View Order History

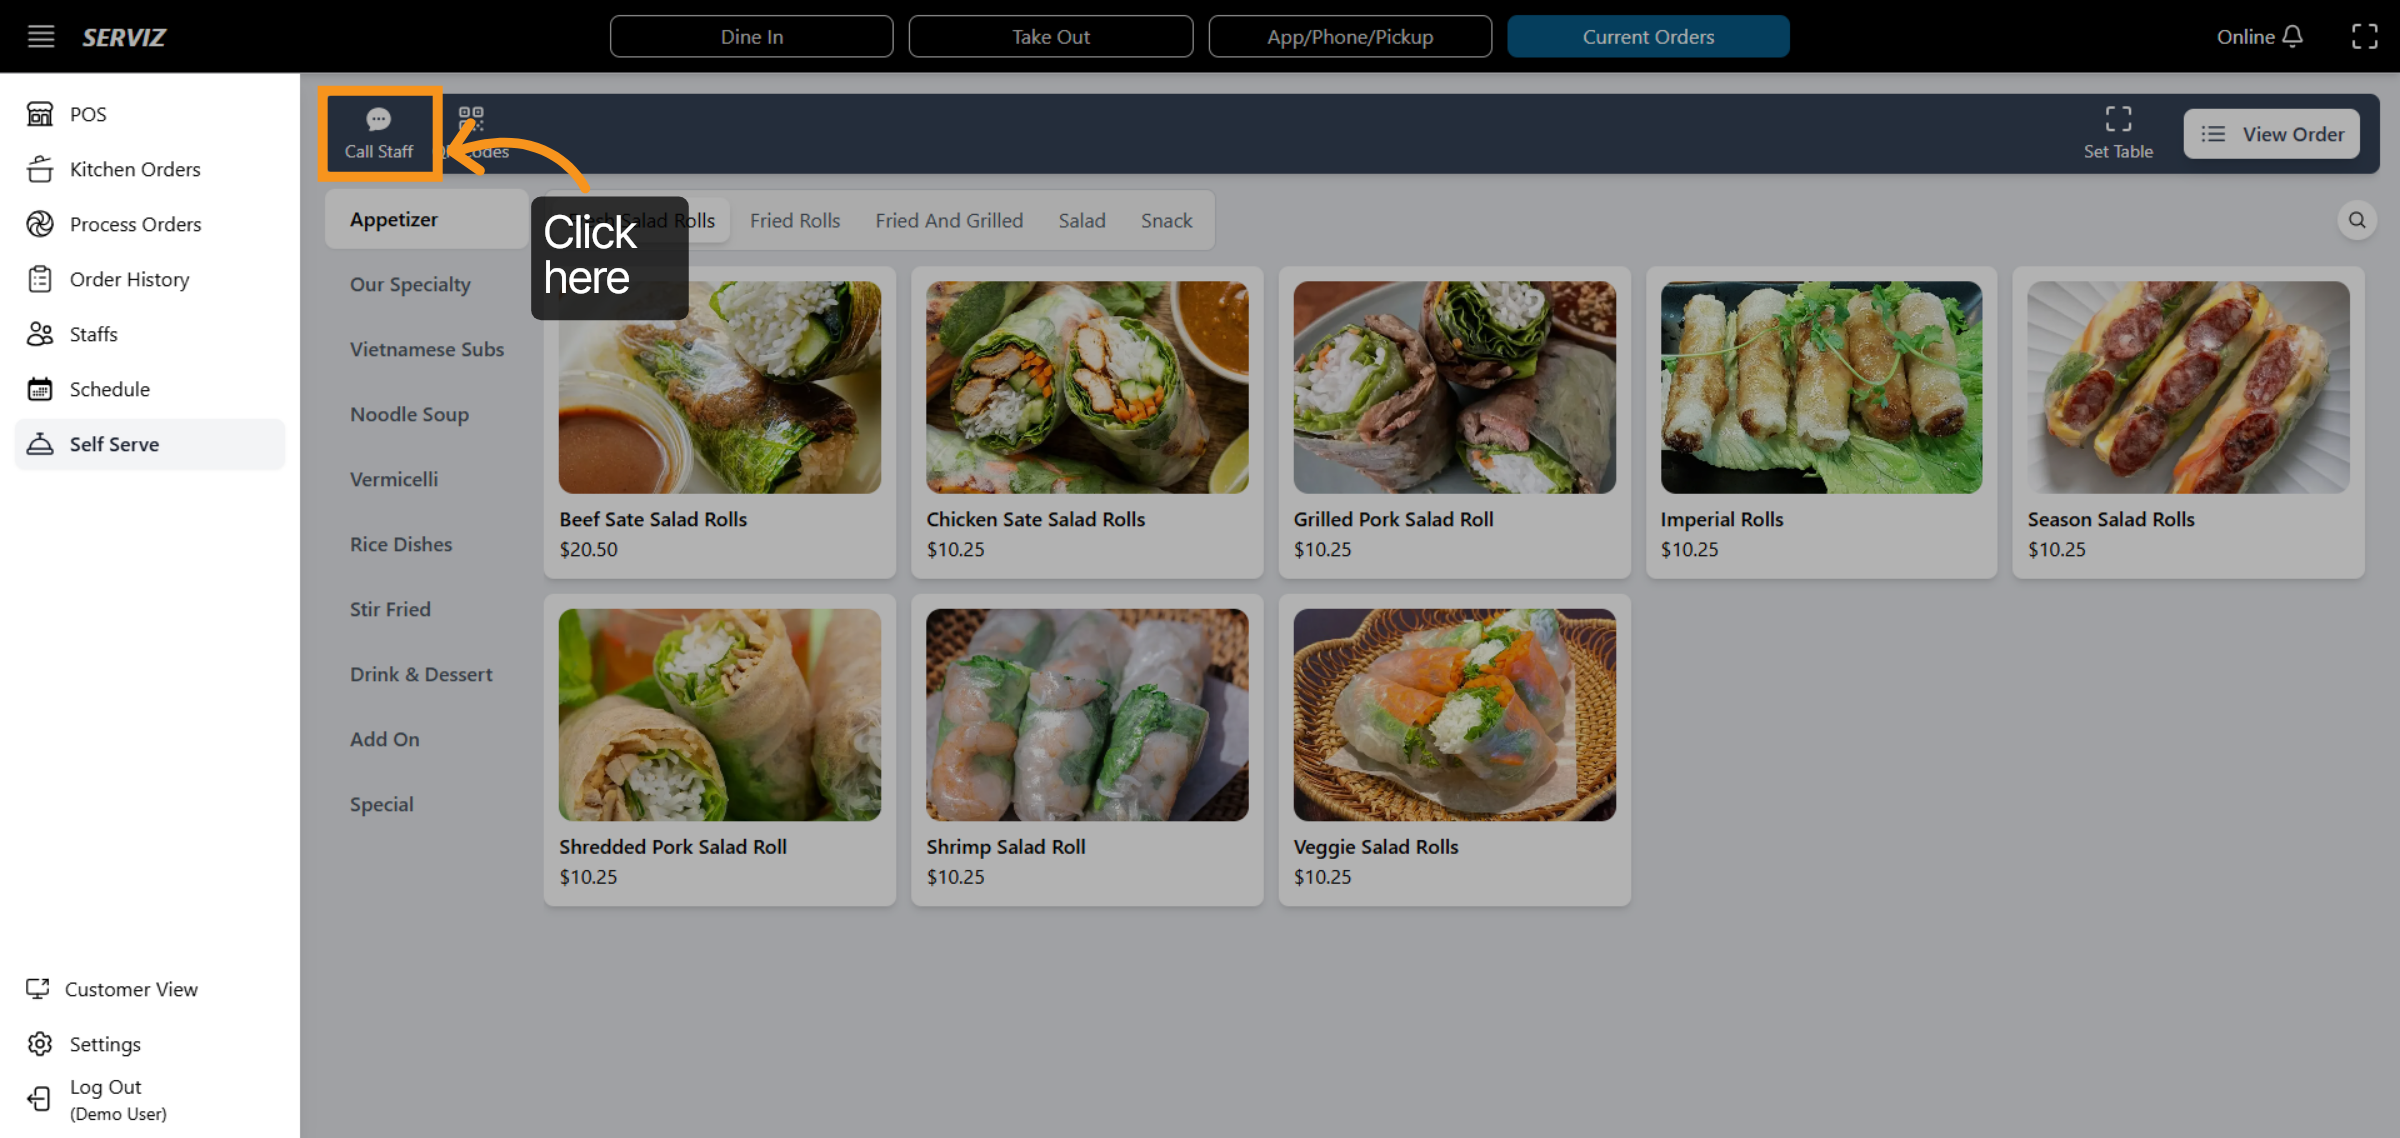click(129, 279)
